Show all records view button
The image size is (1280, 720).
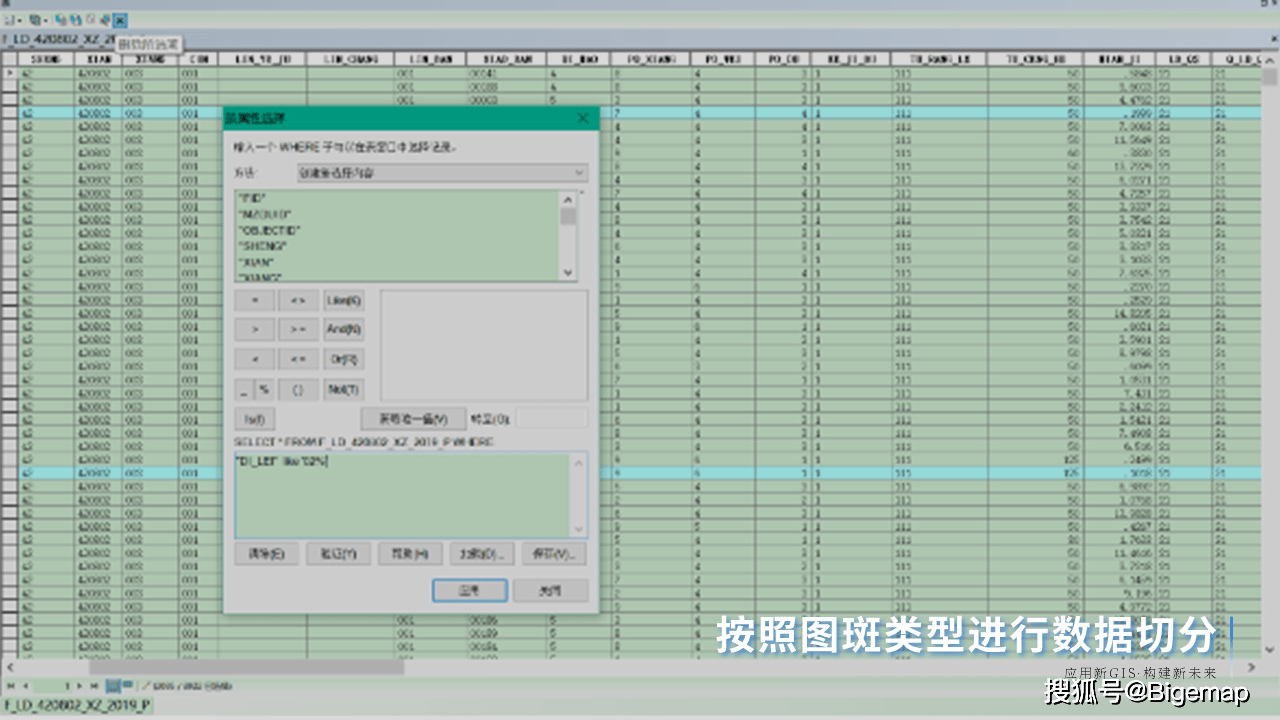113,686
